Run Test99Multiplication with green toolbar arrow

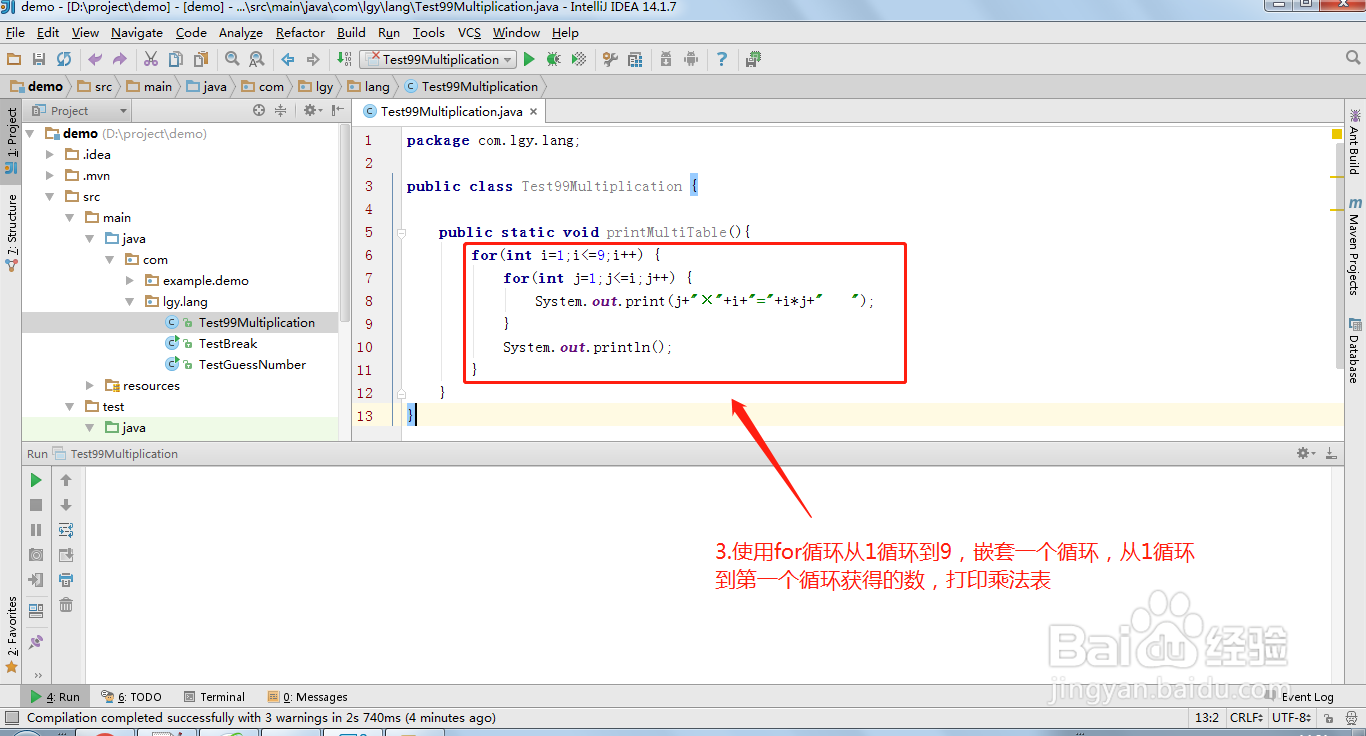click(x=530, y=60)
